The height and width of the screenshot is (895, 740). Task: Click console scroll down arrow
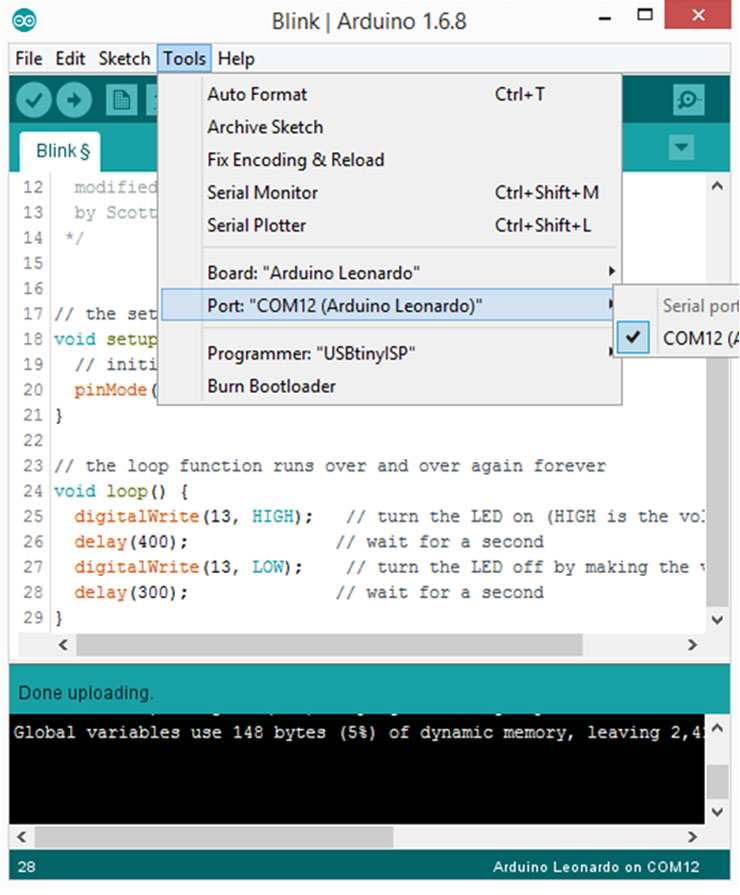click(x=717, y=812)
